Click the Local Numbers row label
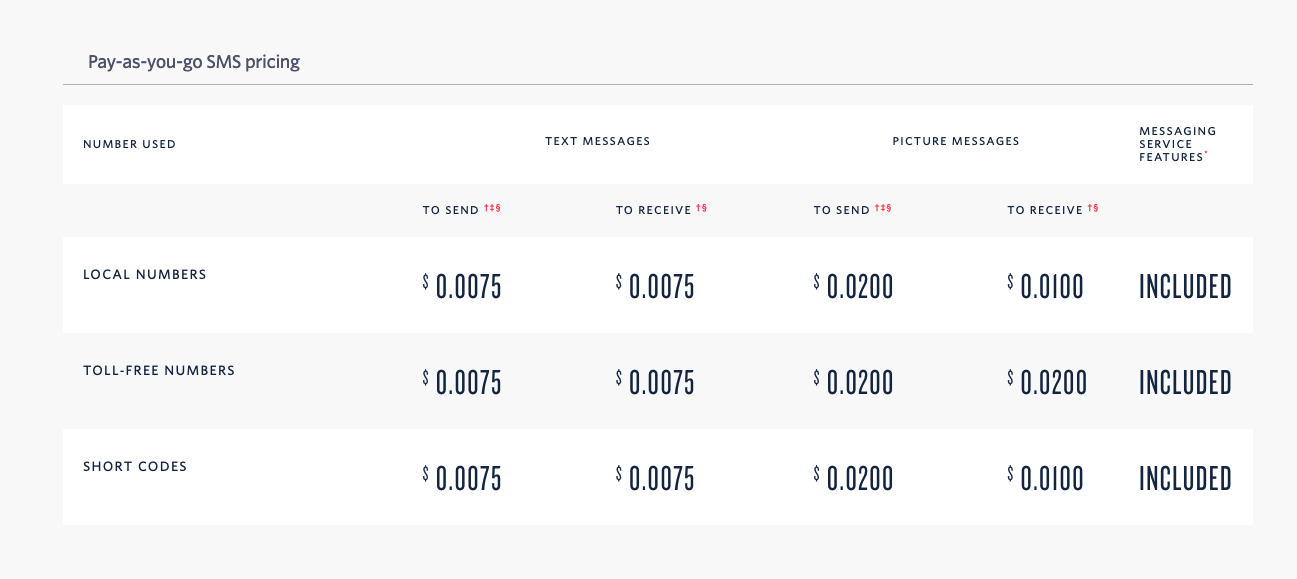Screen dimensions: 1297x579 tap(145, 274)
